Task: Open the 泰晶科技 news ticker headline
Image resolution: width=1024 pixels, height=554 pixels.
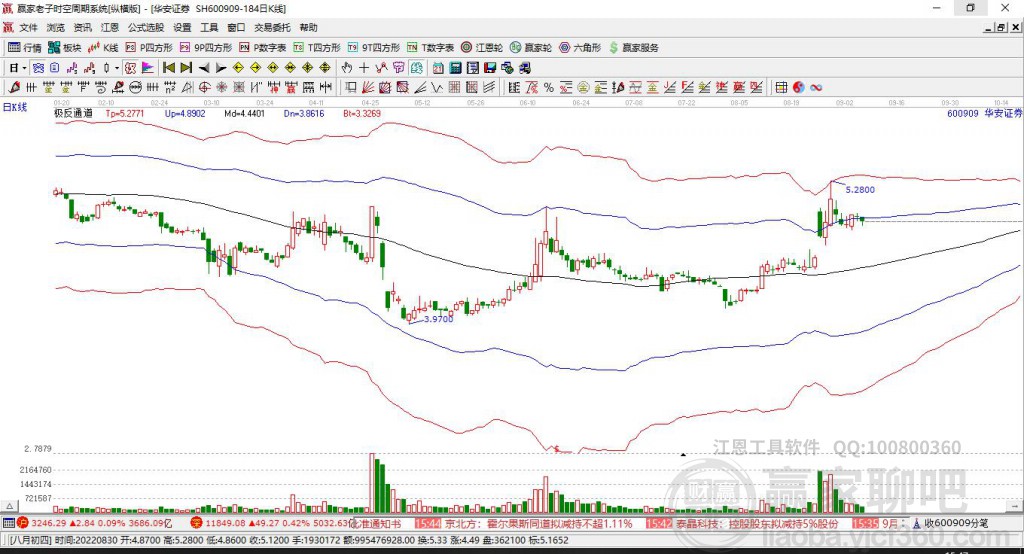Action: coord(757,523)
